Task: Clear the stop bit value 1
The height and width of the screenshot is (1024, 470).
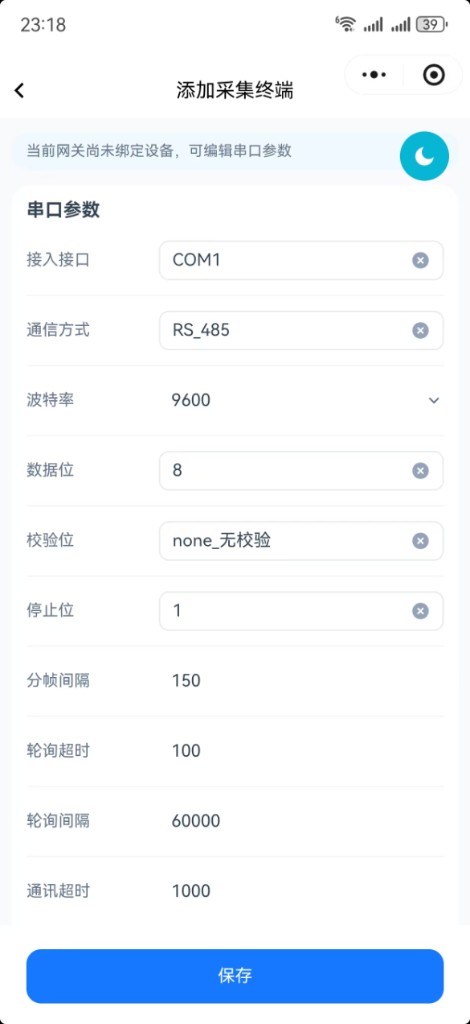Action: pyautogui.click(x=420, y=611)
